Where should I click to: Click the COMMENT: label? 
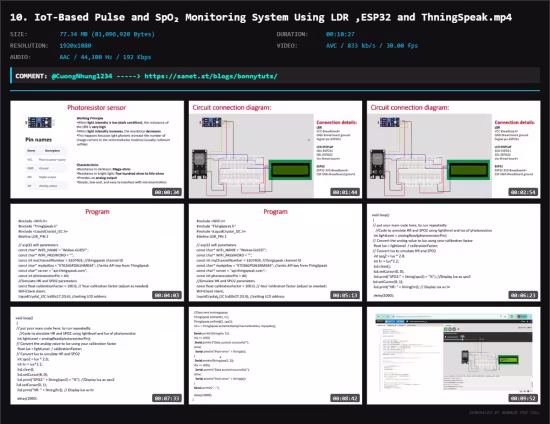tap(31, 76)
